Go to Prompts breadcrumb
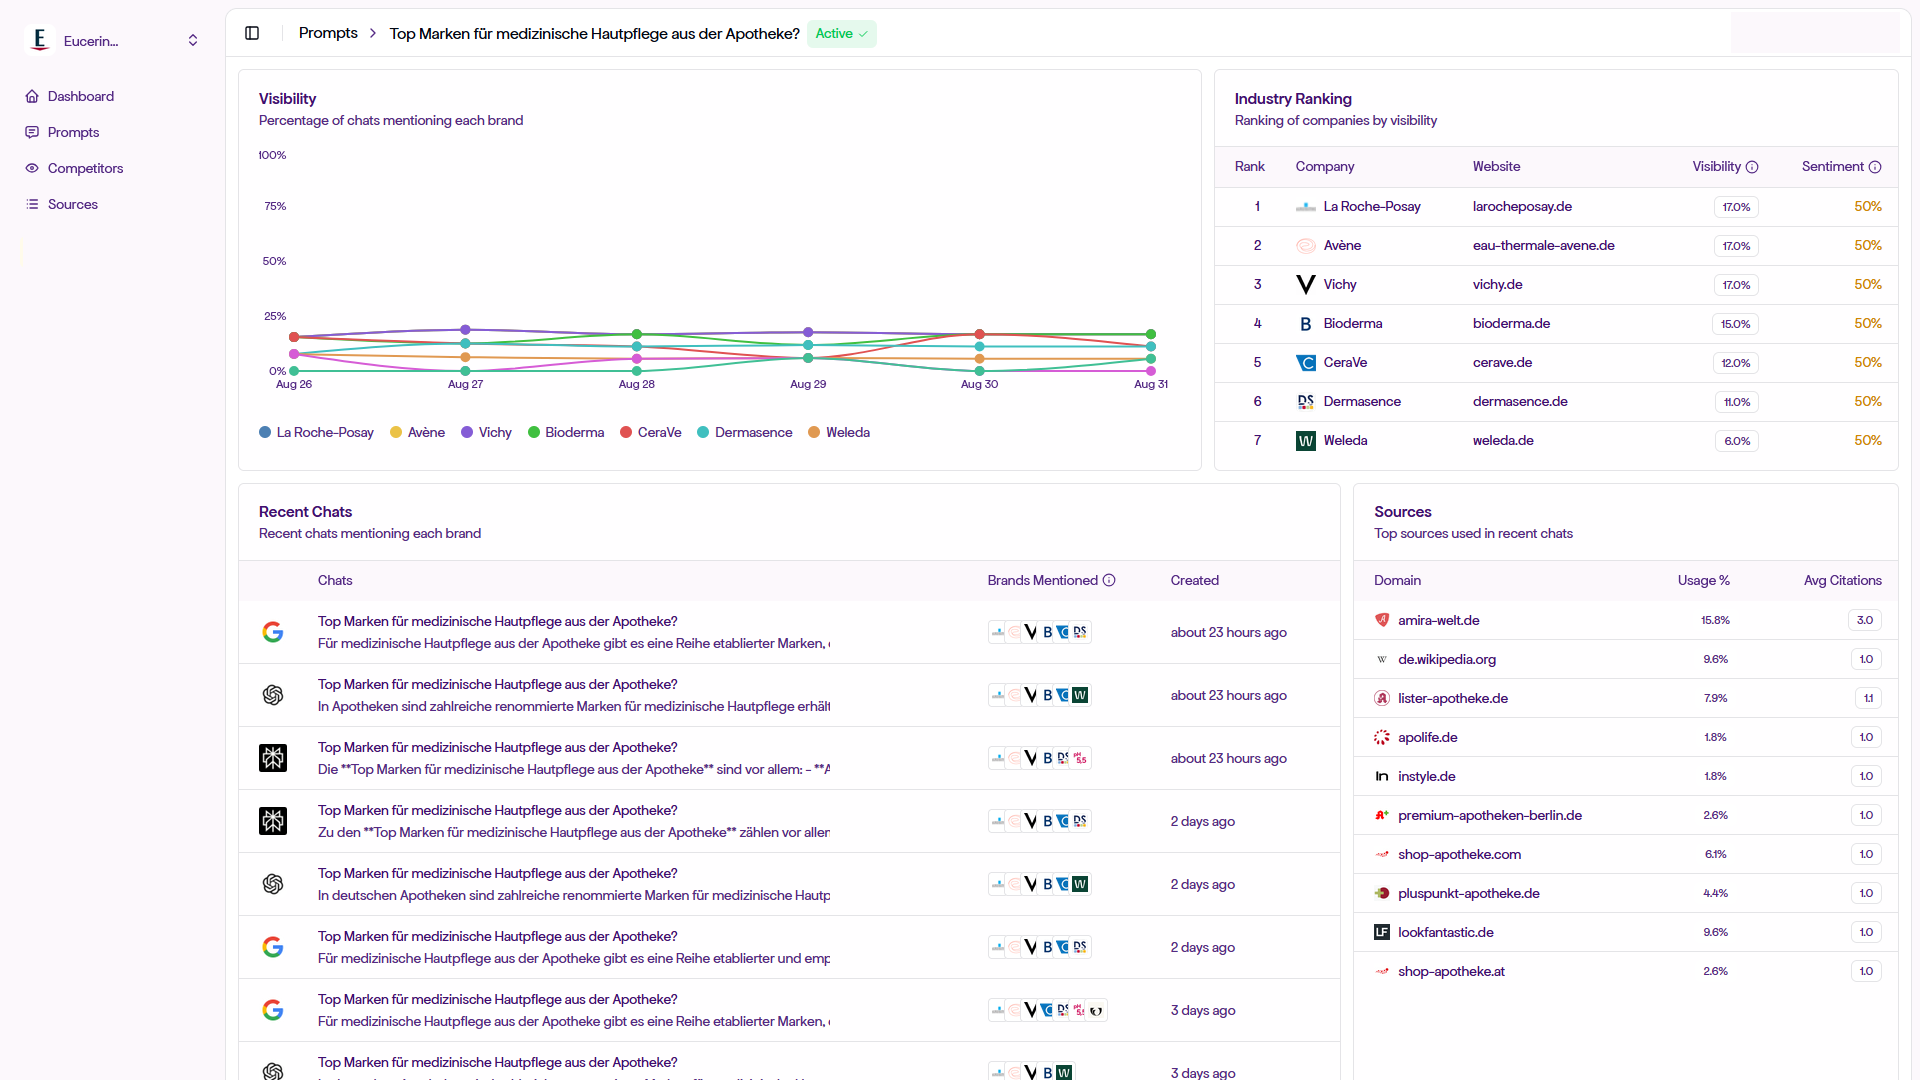Screen dimensions: 1920x1080 pyautogui.click(x=328, y=33)
